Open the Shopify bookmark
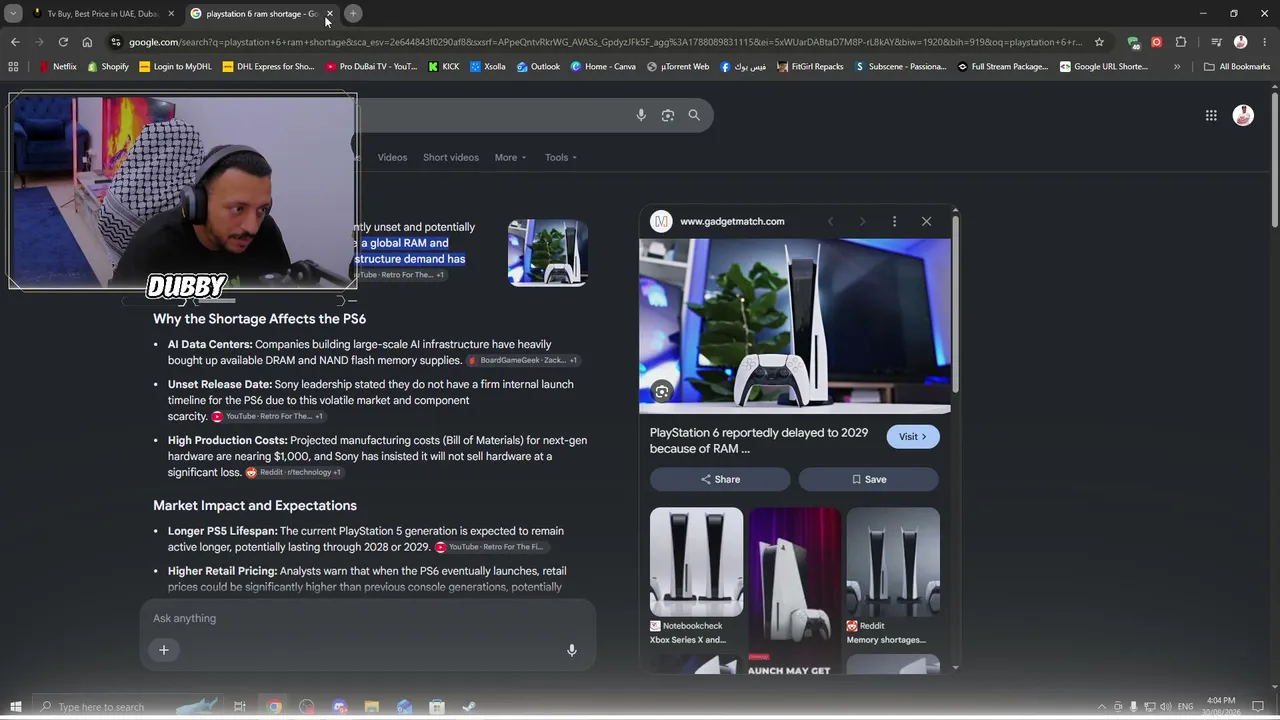 [108, 67]
